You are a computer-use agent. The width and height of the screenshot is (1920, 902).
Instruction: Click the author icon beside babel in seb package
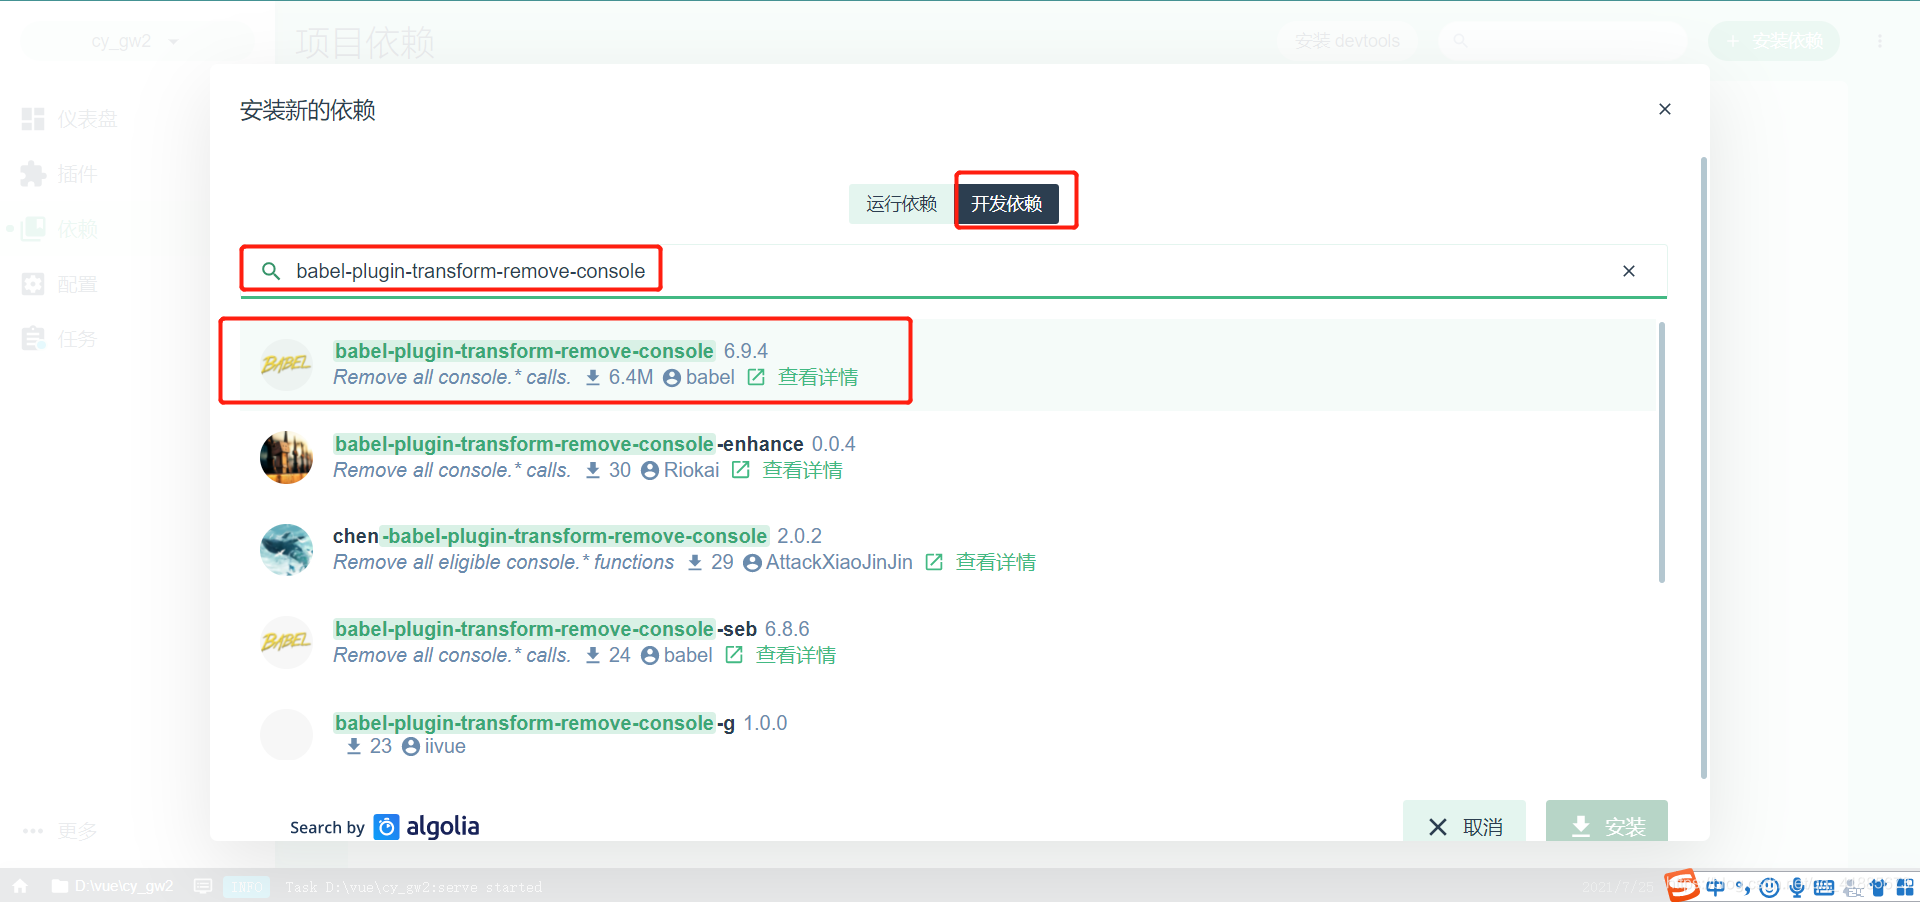click(x=650, y=655)
